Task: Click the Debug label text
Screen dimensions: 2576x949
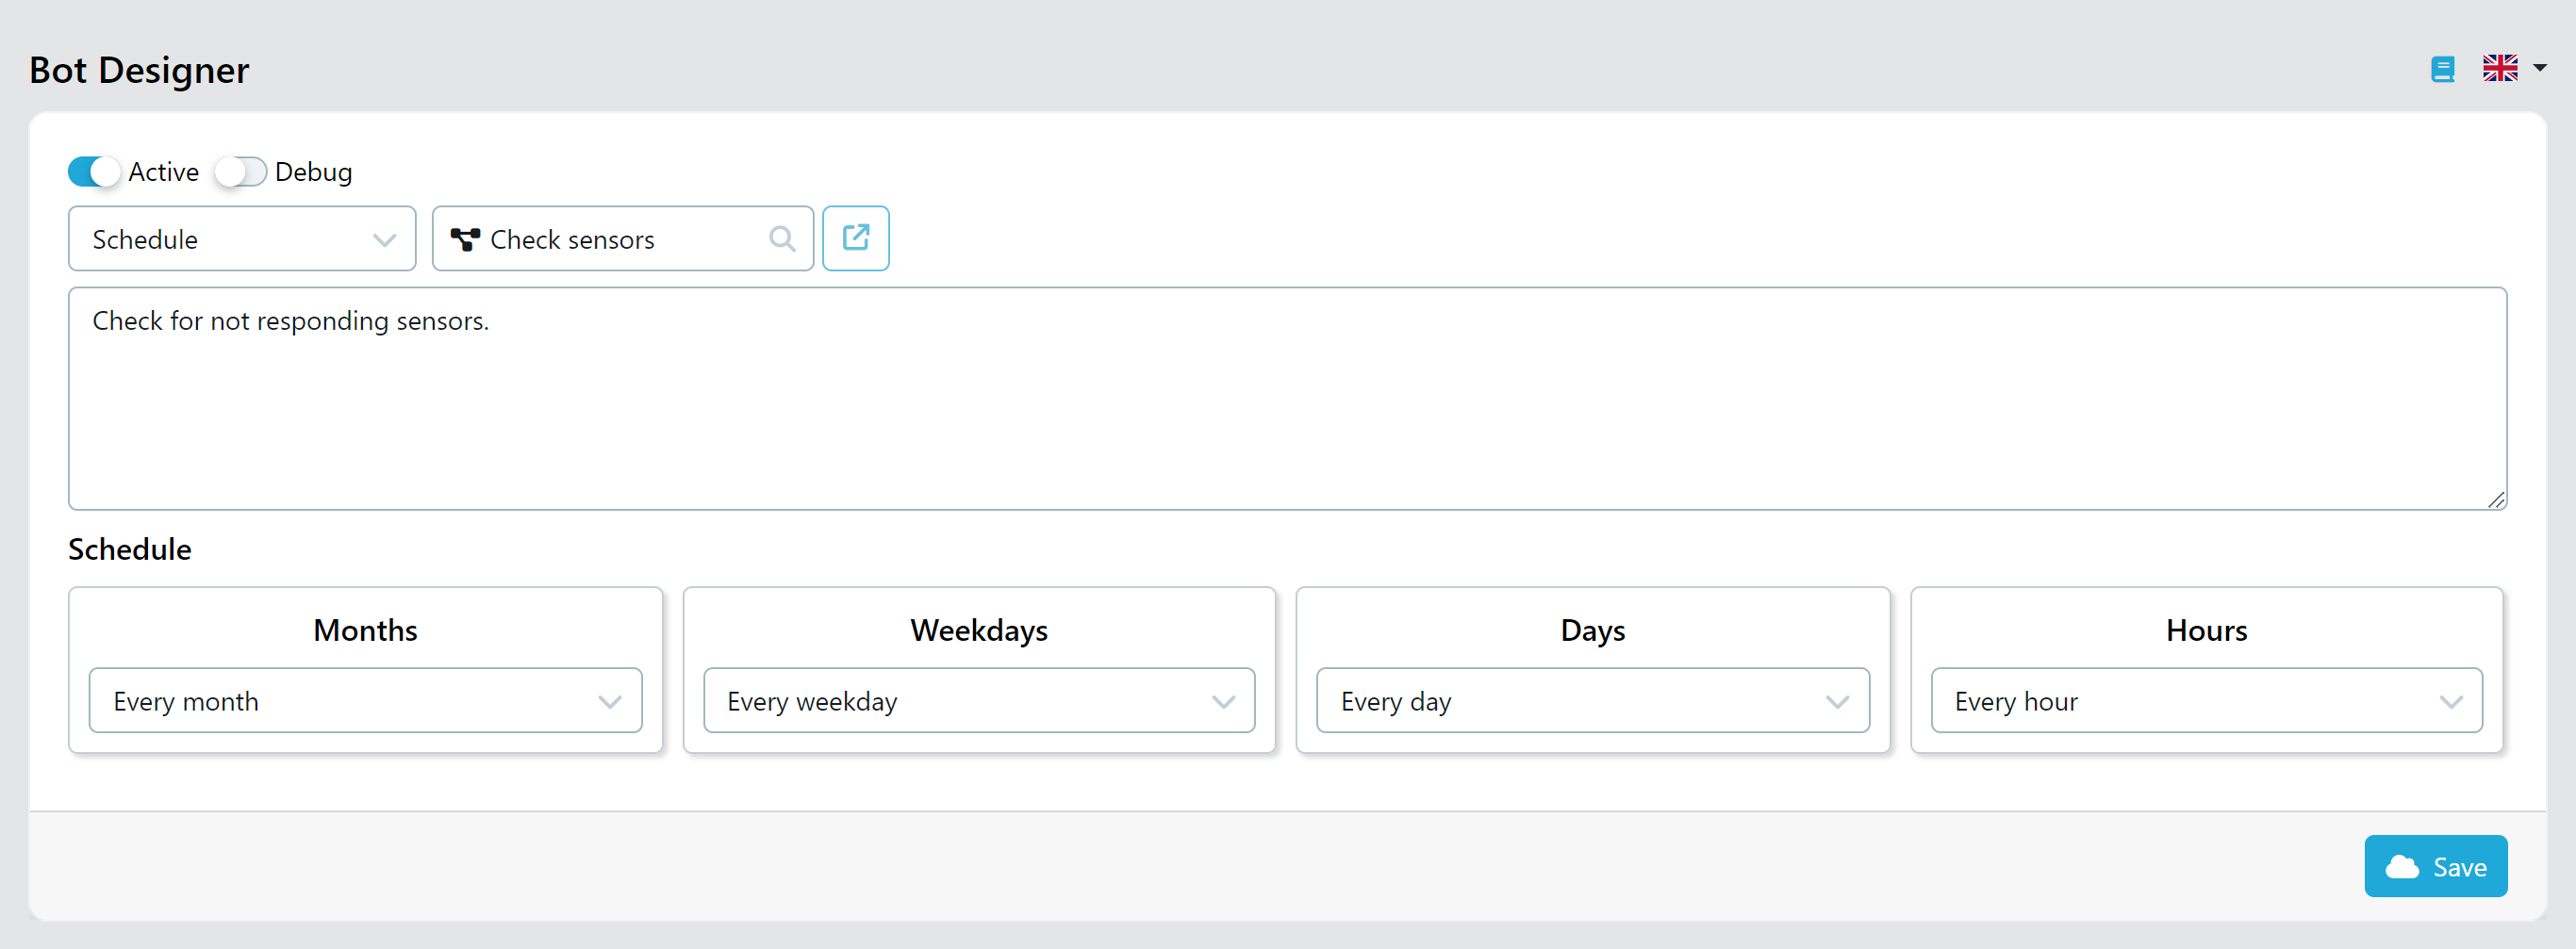Action: tap(313, 172)
